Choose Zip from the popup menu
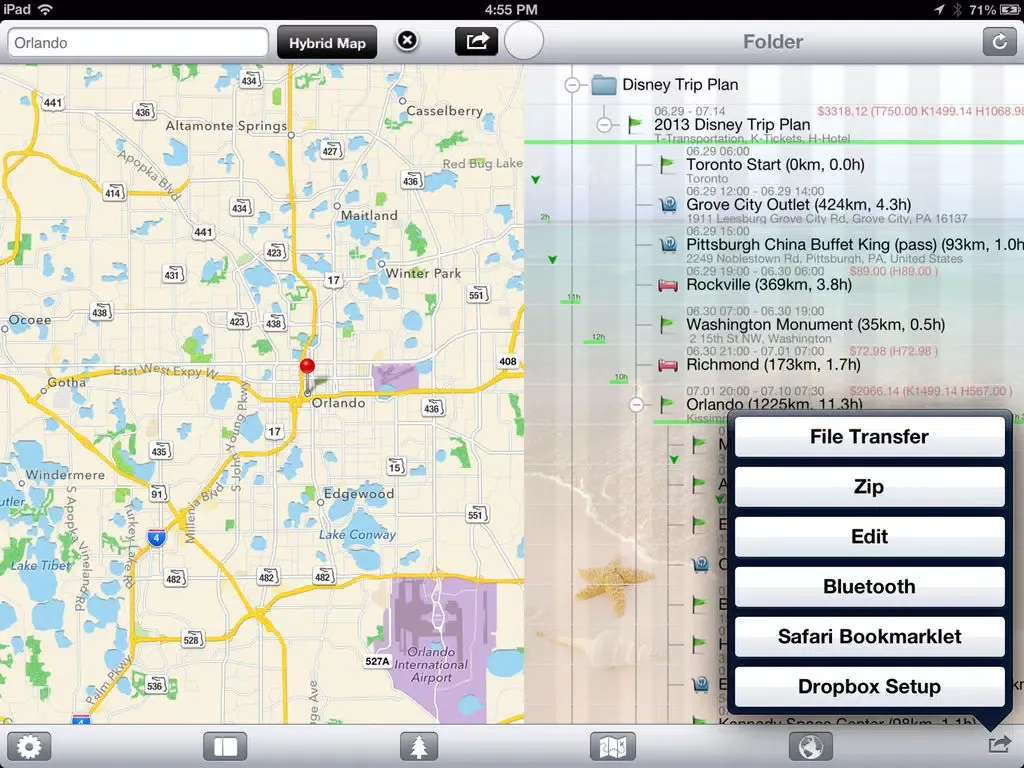 coord(869,487)
